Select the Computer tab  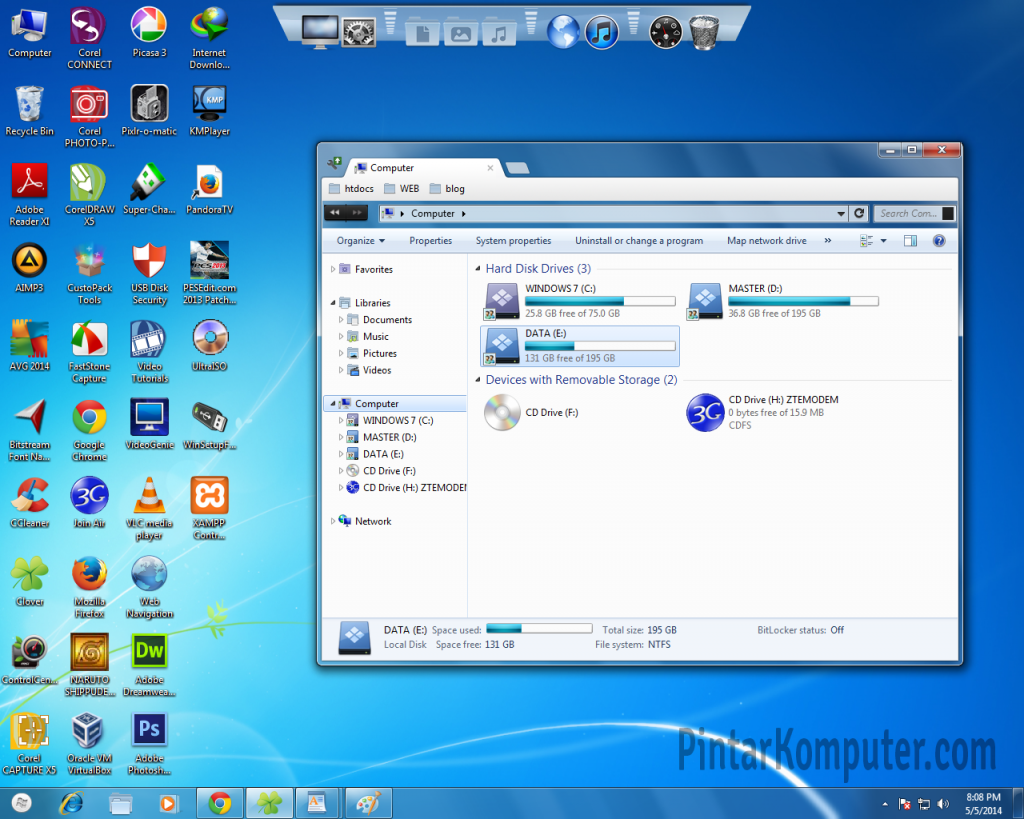tap(423, 168)
